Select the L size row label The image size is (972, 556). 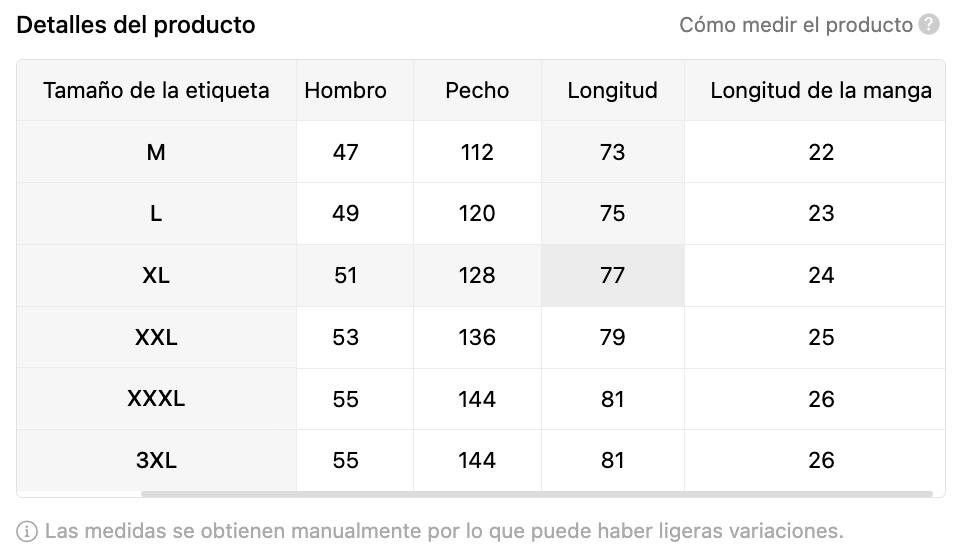click(x=156, y=214)
